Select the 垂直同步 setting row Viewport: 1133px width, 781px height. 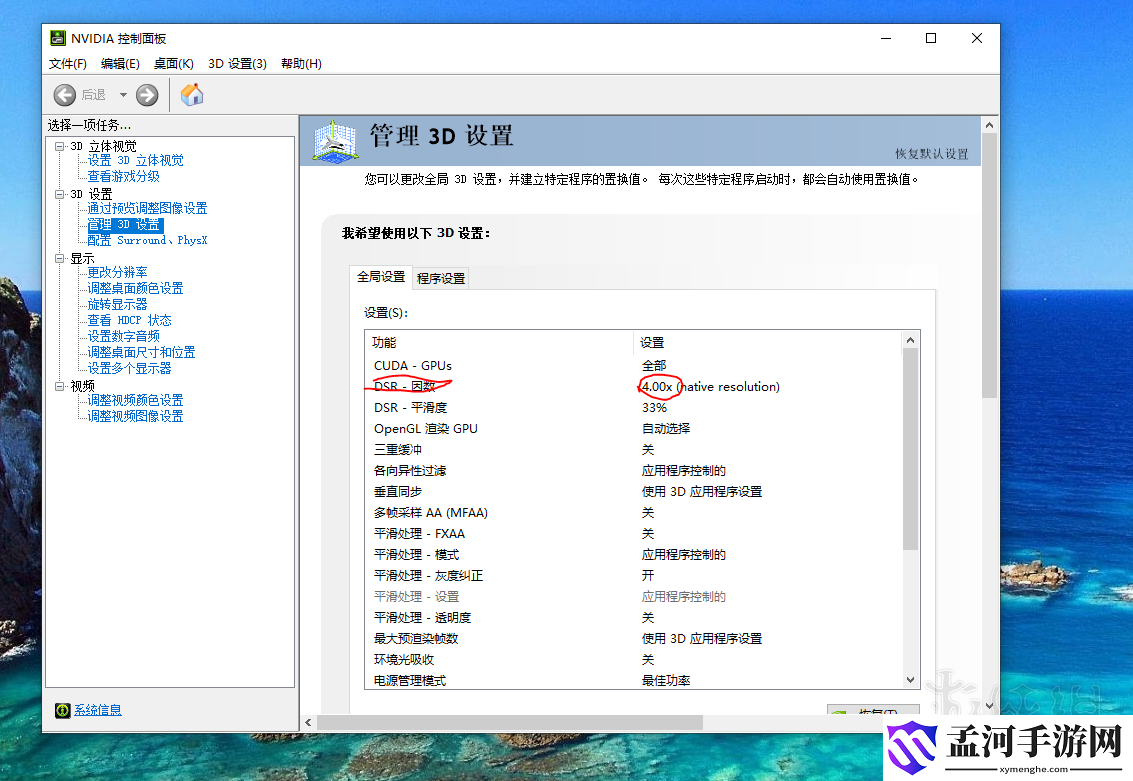coord(634,491)
